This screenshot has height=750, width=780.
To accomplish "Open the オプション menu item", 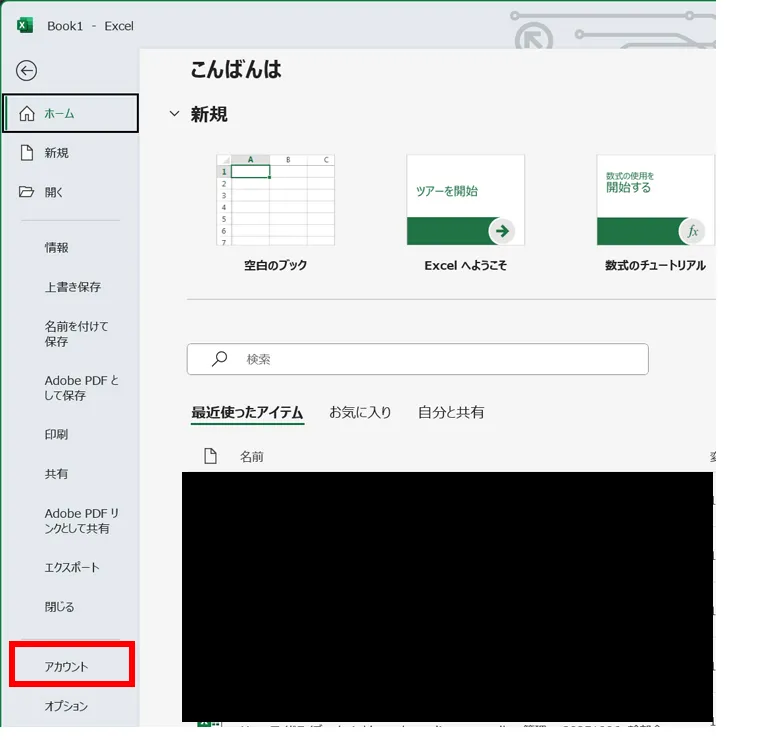I will pos(67,706).
